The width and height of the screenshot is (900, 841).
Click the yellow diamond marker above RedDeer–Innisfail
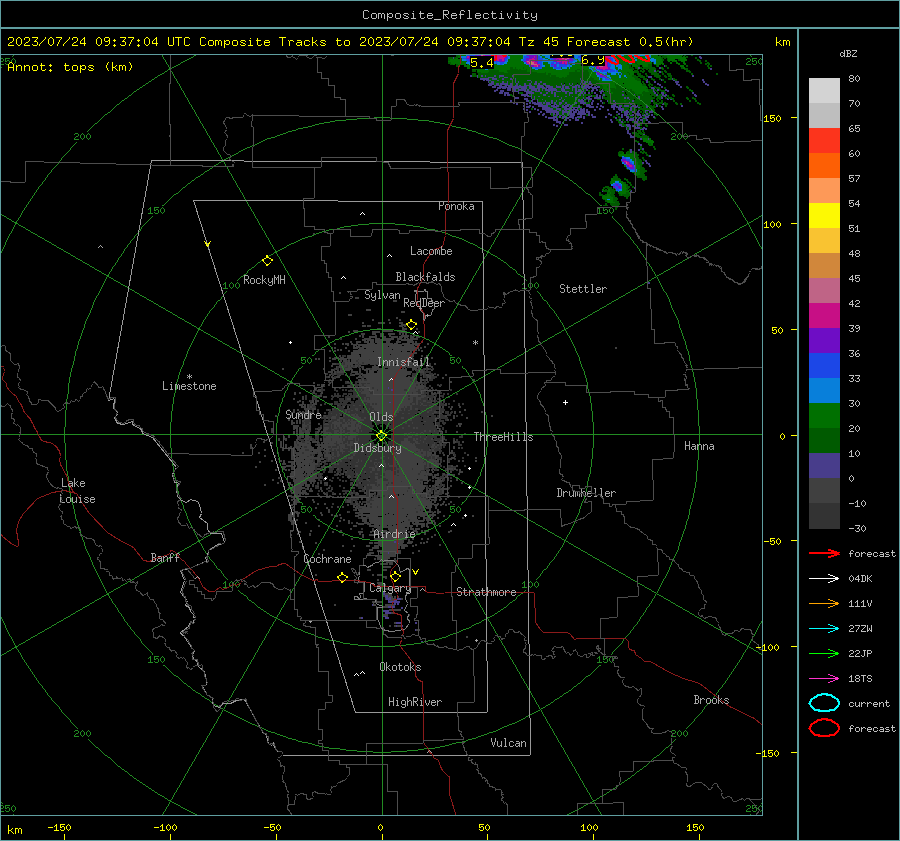coord(412,325)
